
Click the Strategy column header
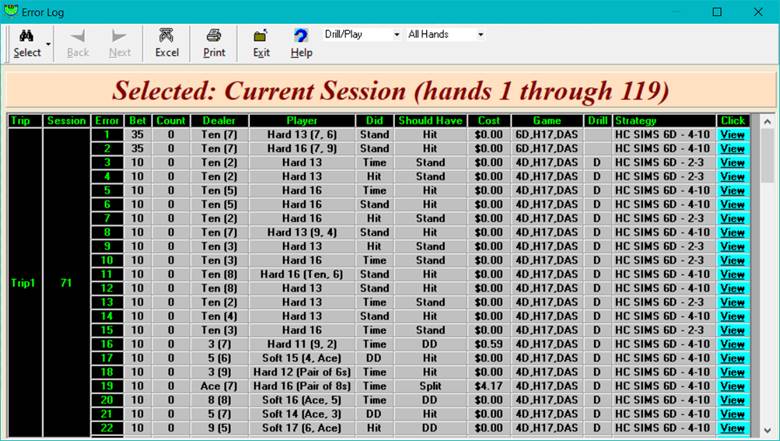click(x=663, y=121)
